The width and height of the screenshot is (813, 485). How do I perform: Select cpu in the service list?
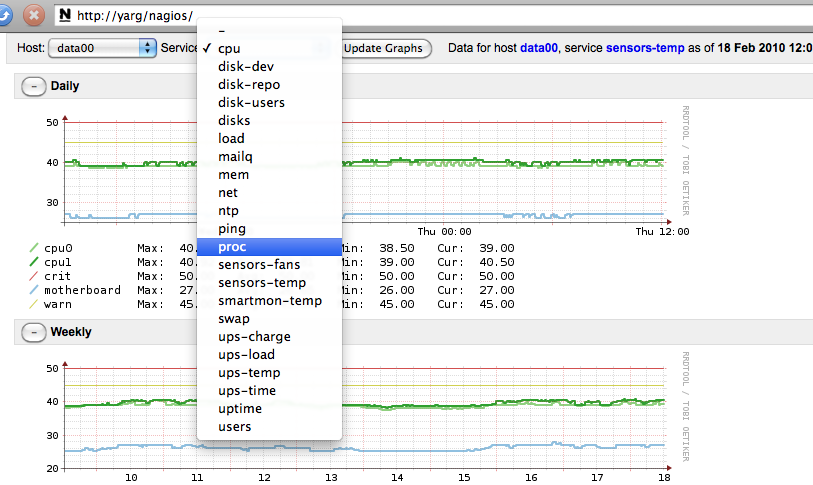click(269, 48)
